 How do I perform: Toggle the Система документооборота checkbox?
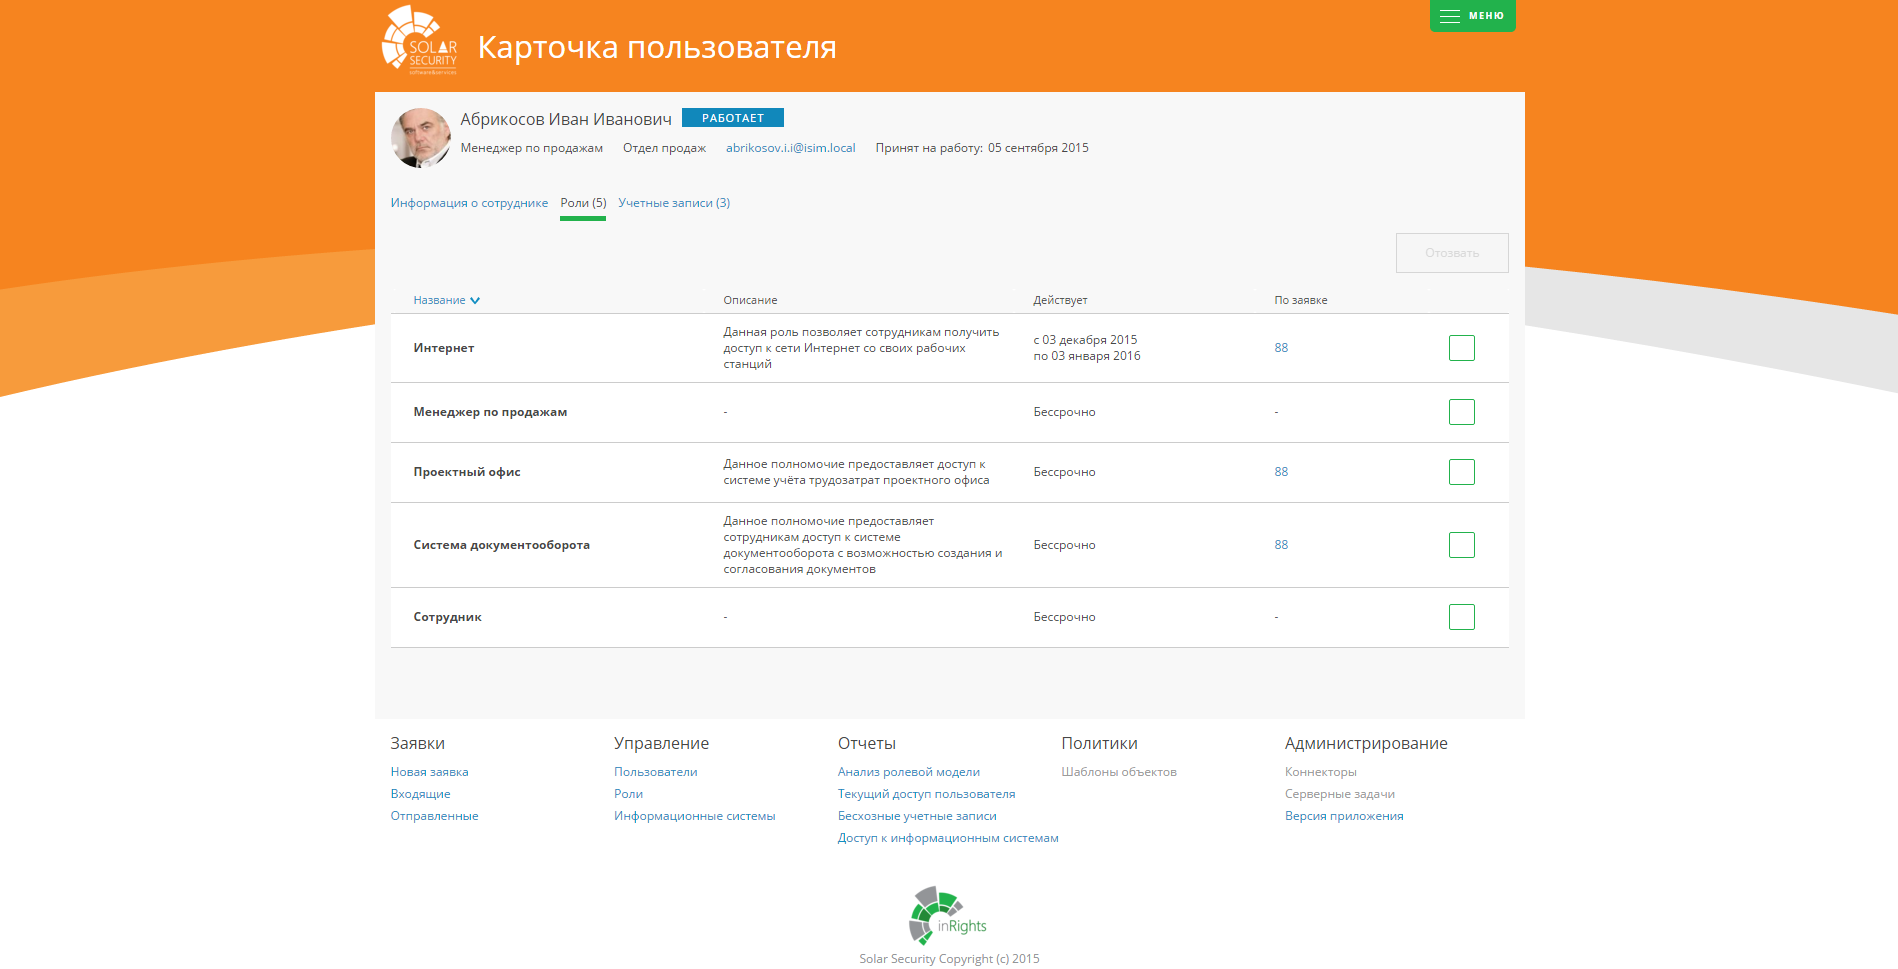1461,545
